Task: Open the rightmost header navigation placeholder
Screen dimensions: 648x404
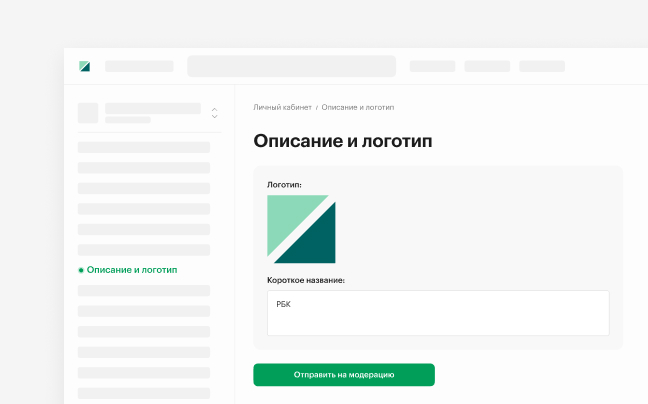Action: [x=542, y=66]
